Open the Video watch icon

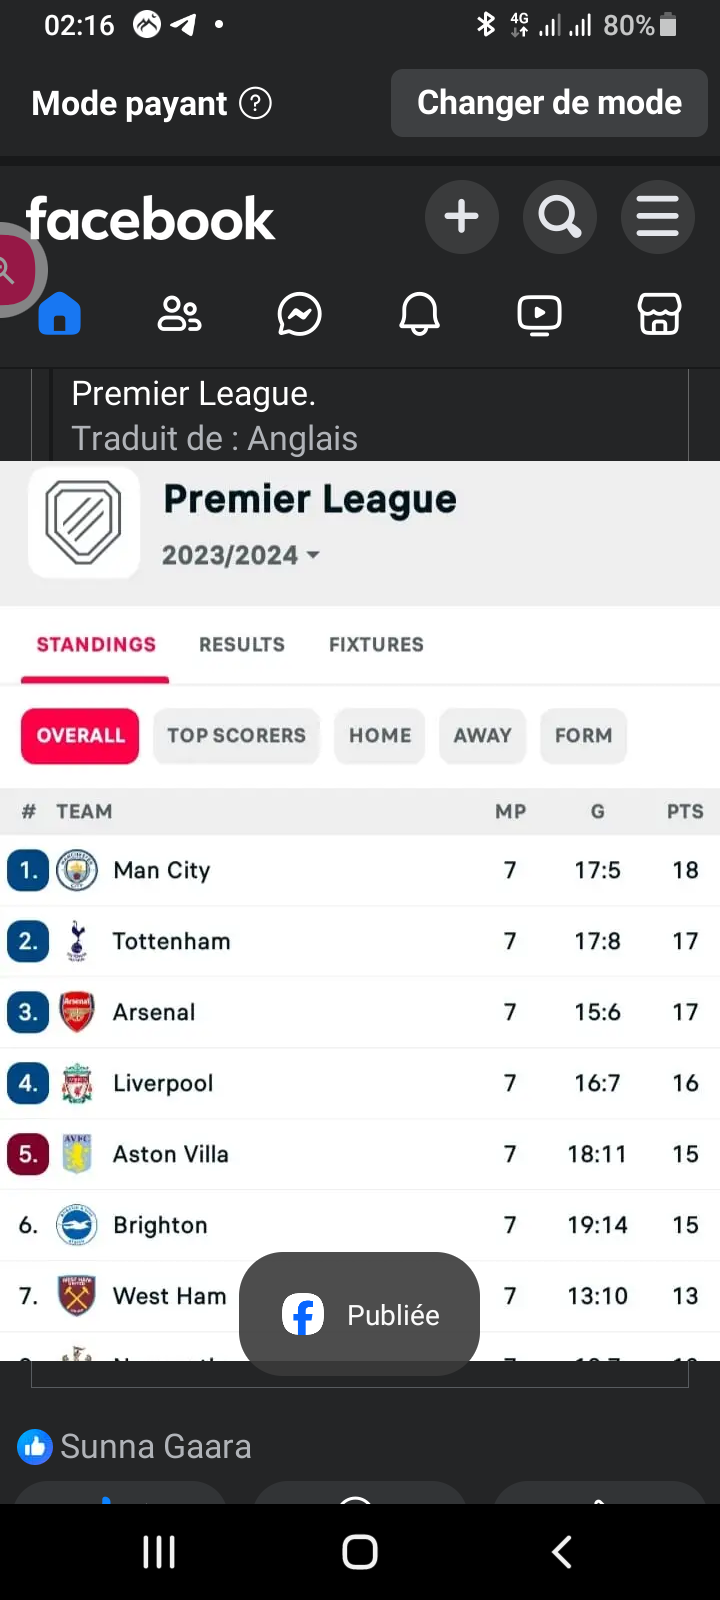539,315
